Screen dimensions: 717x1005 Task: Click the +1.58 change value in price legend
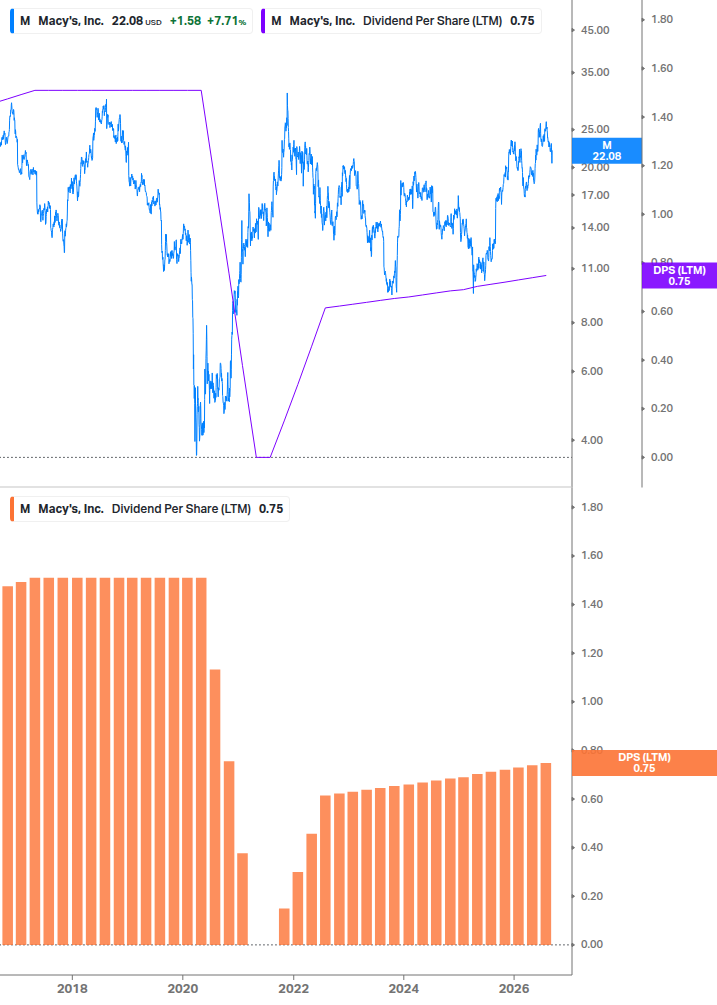coord(185,21)
